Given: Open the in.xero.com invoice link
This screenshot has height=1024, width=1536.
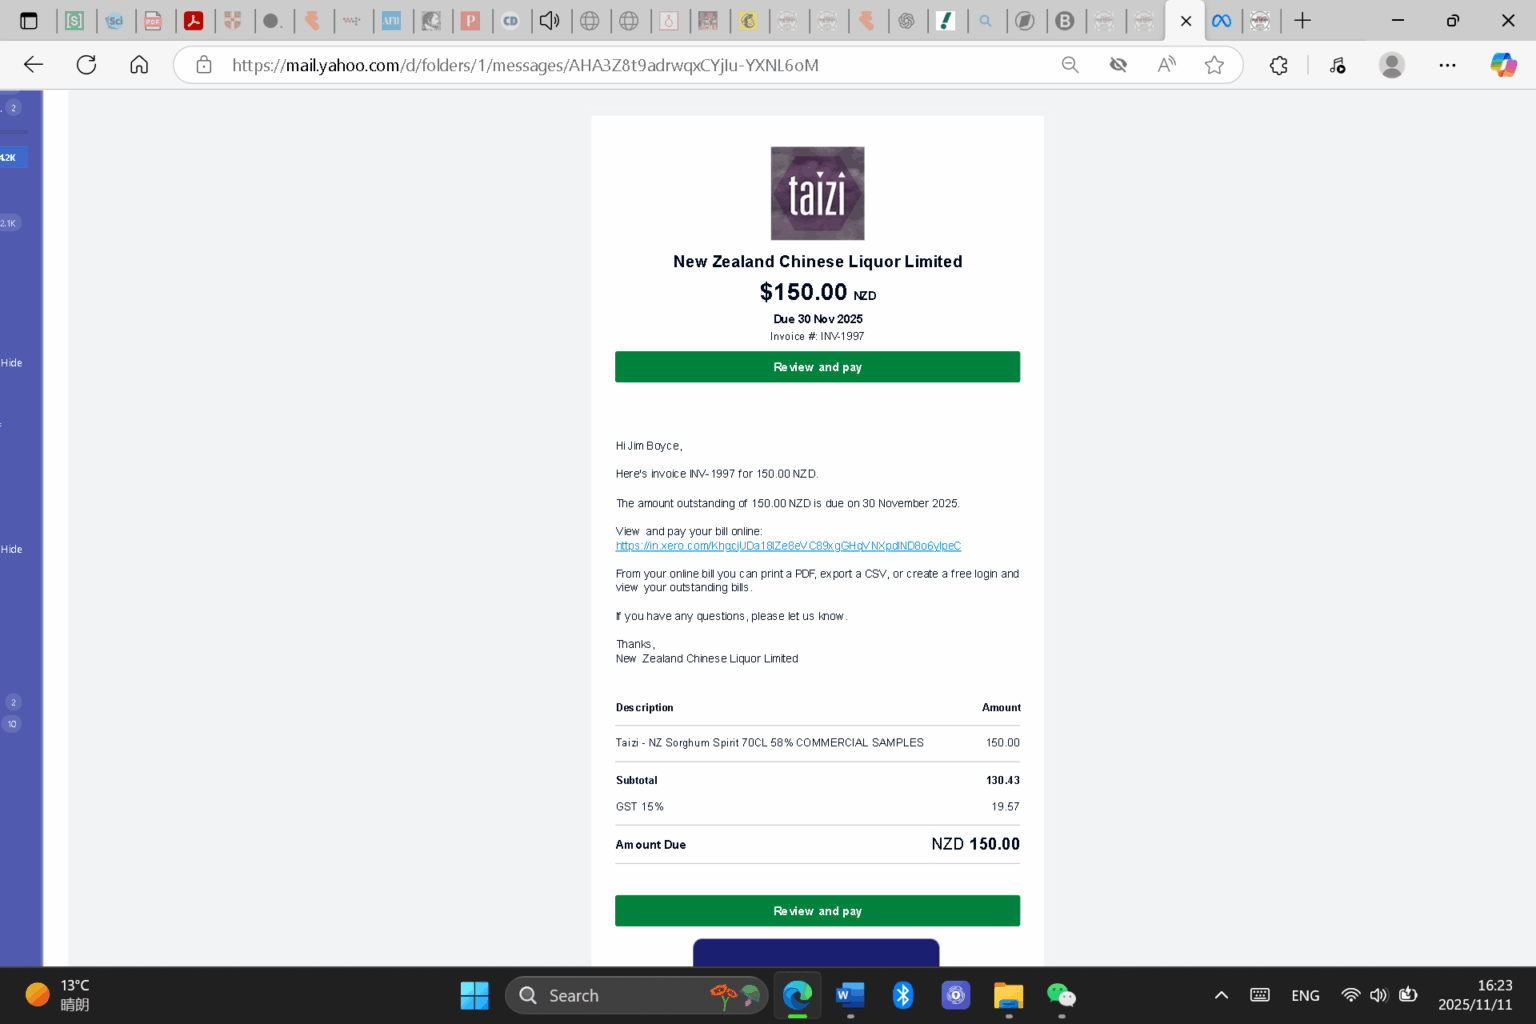Looking at the screenshot, I should (788, 546).
